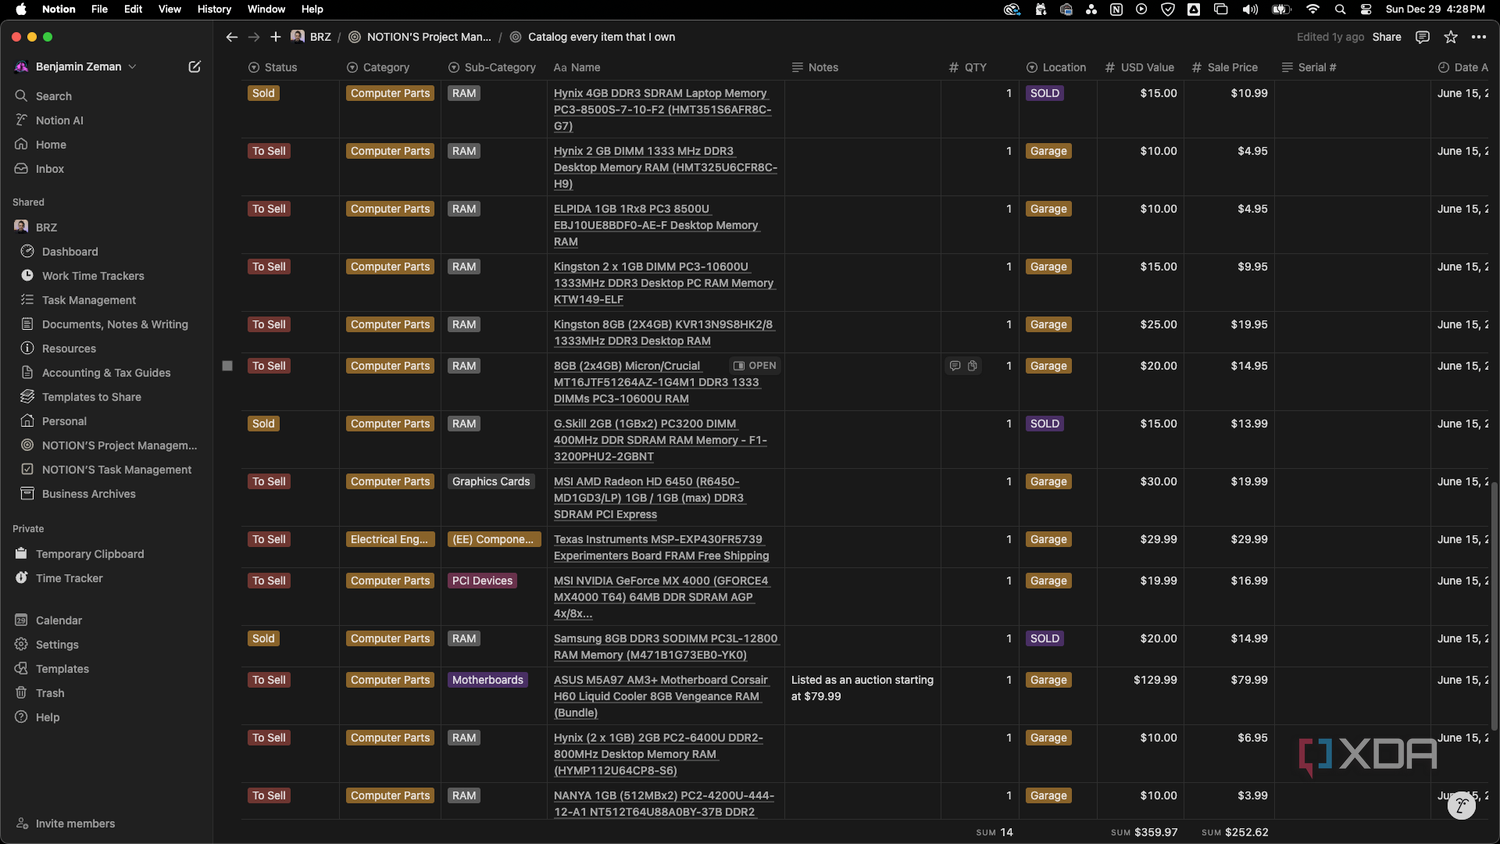Open Temporary Clipboard page
This screenshot has width=1500, height=844.
90,554
